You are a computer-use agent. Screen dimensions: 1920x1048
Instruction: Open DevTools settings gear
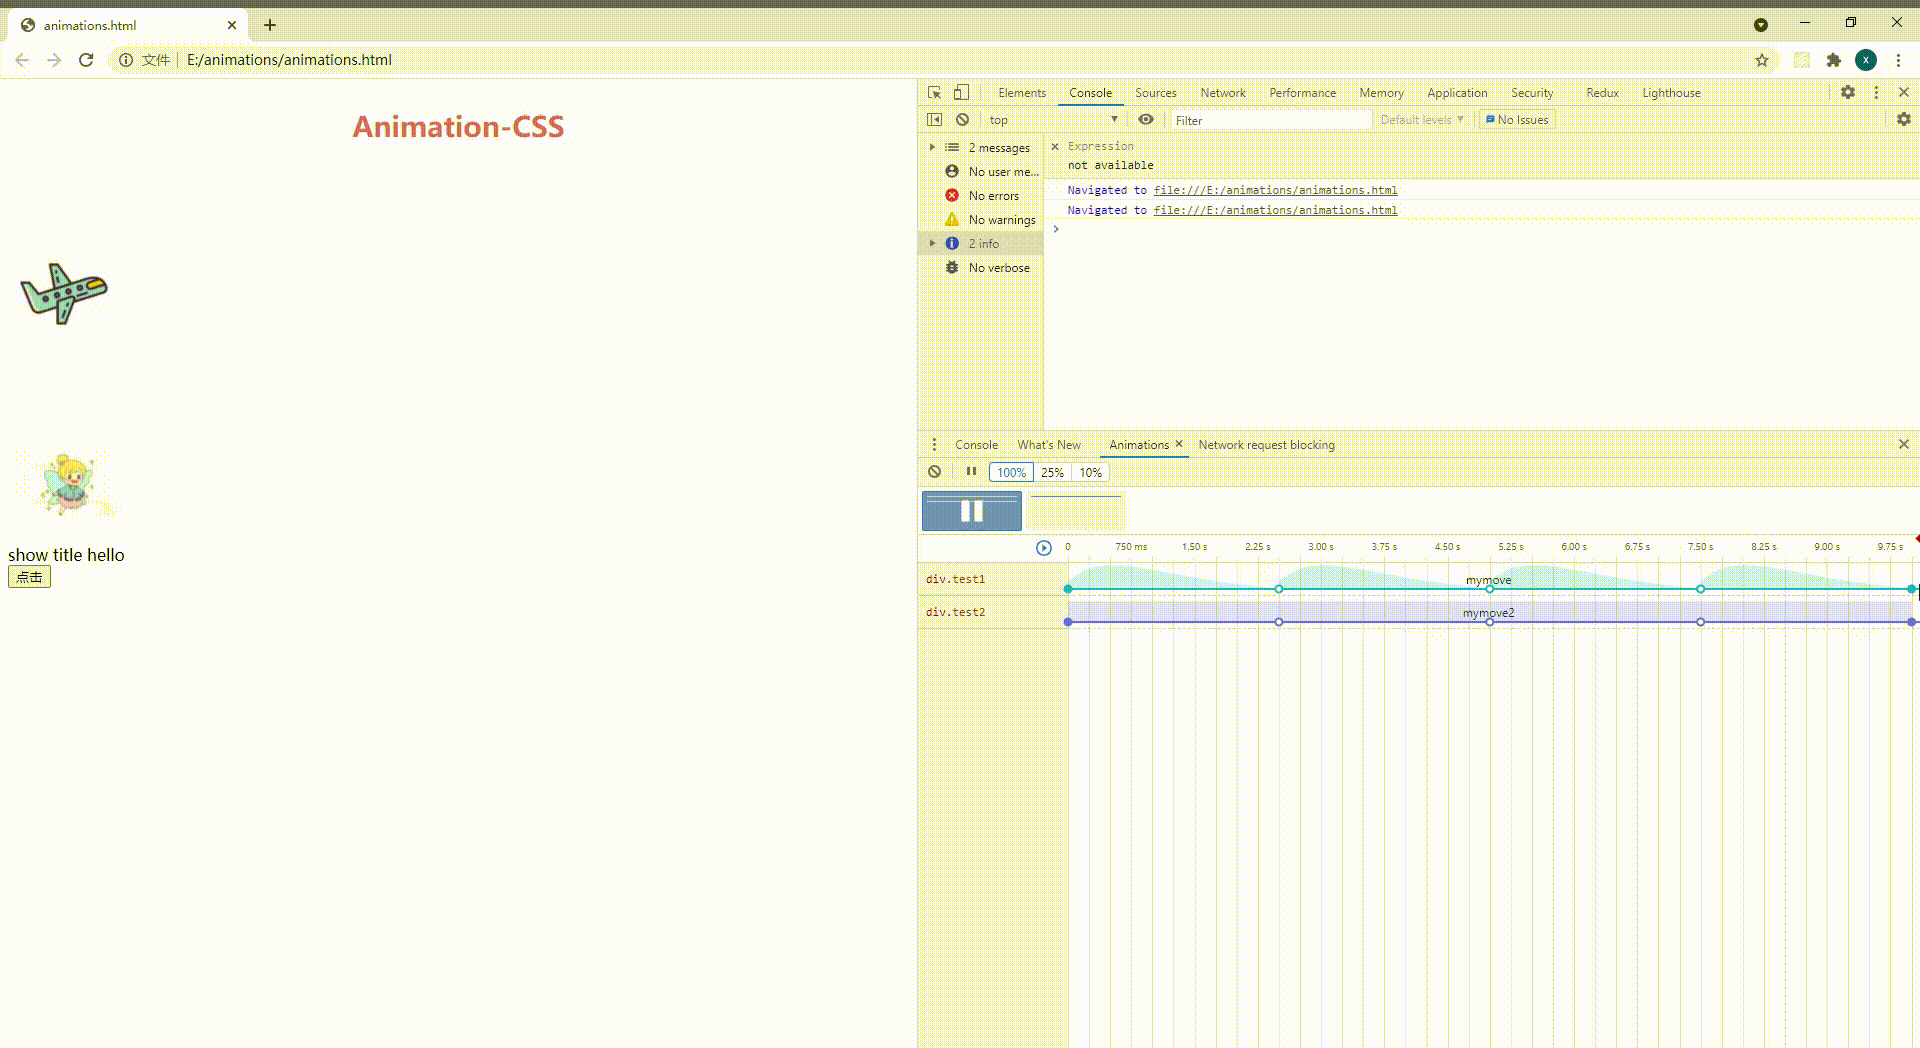tap(1848, 92)
